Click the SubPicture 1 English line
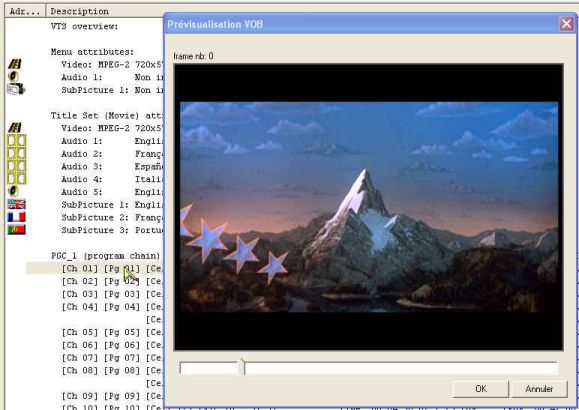579x410 pixels. pos(112,205)
